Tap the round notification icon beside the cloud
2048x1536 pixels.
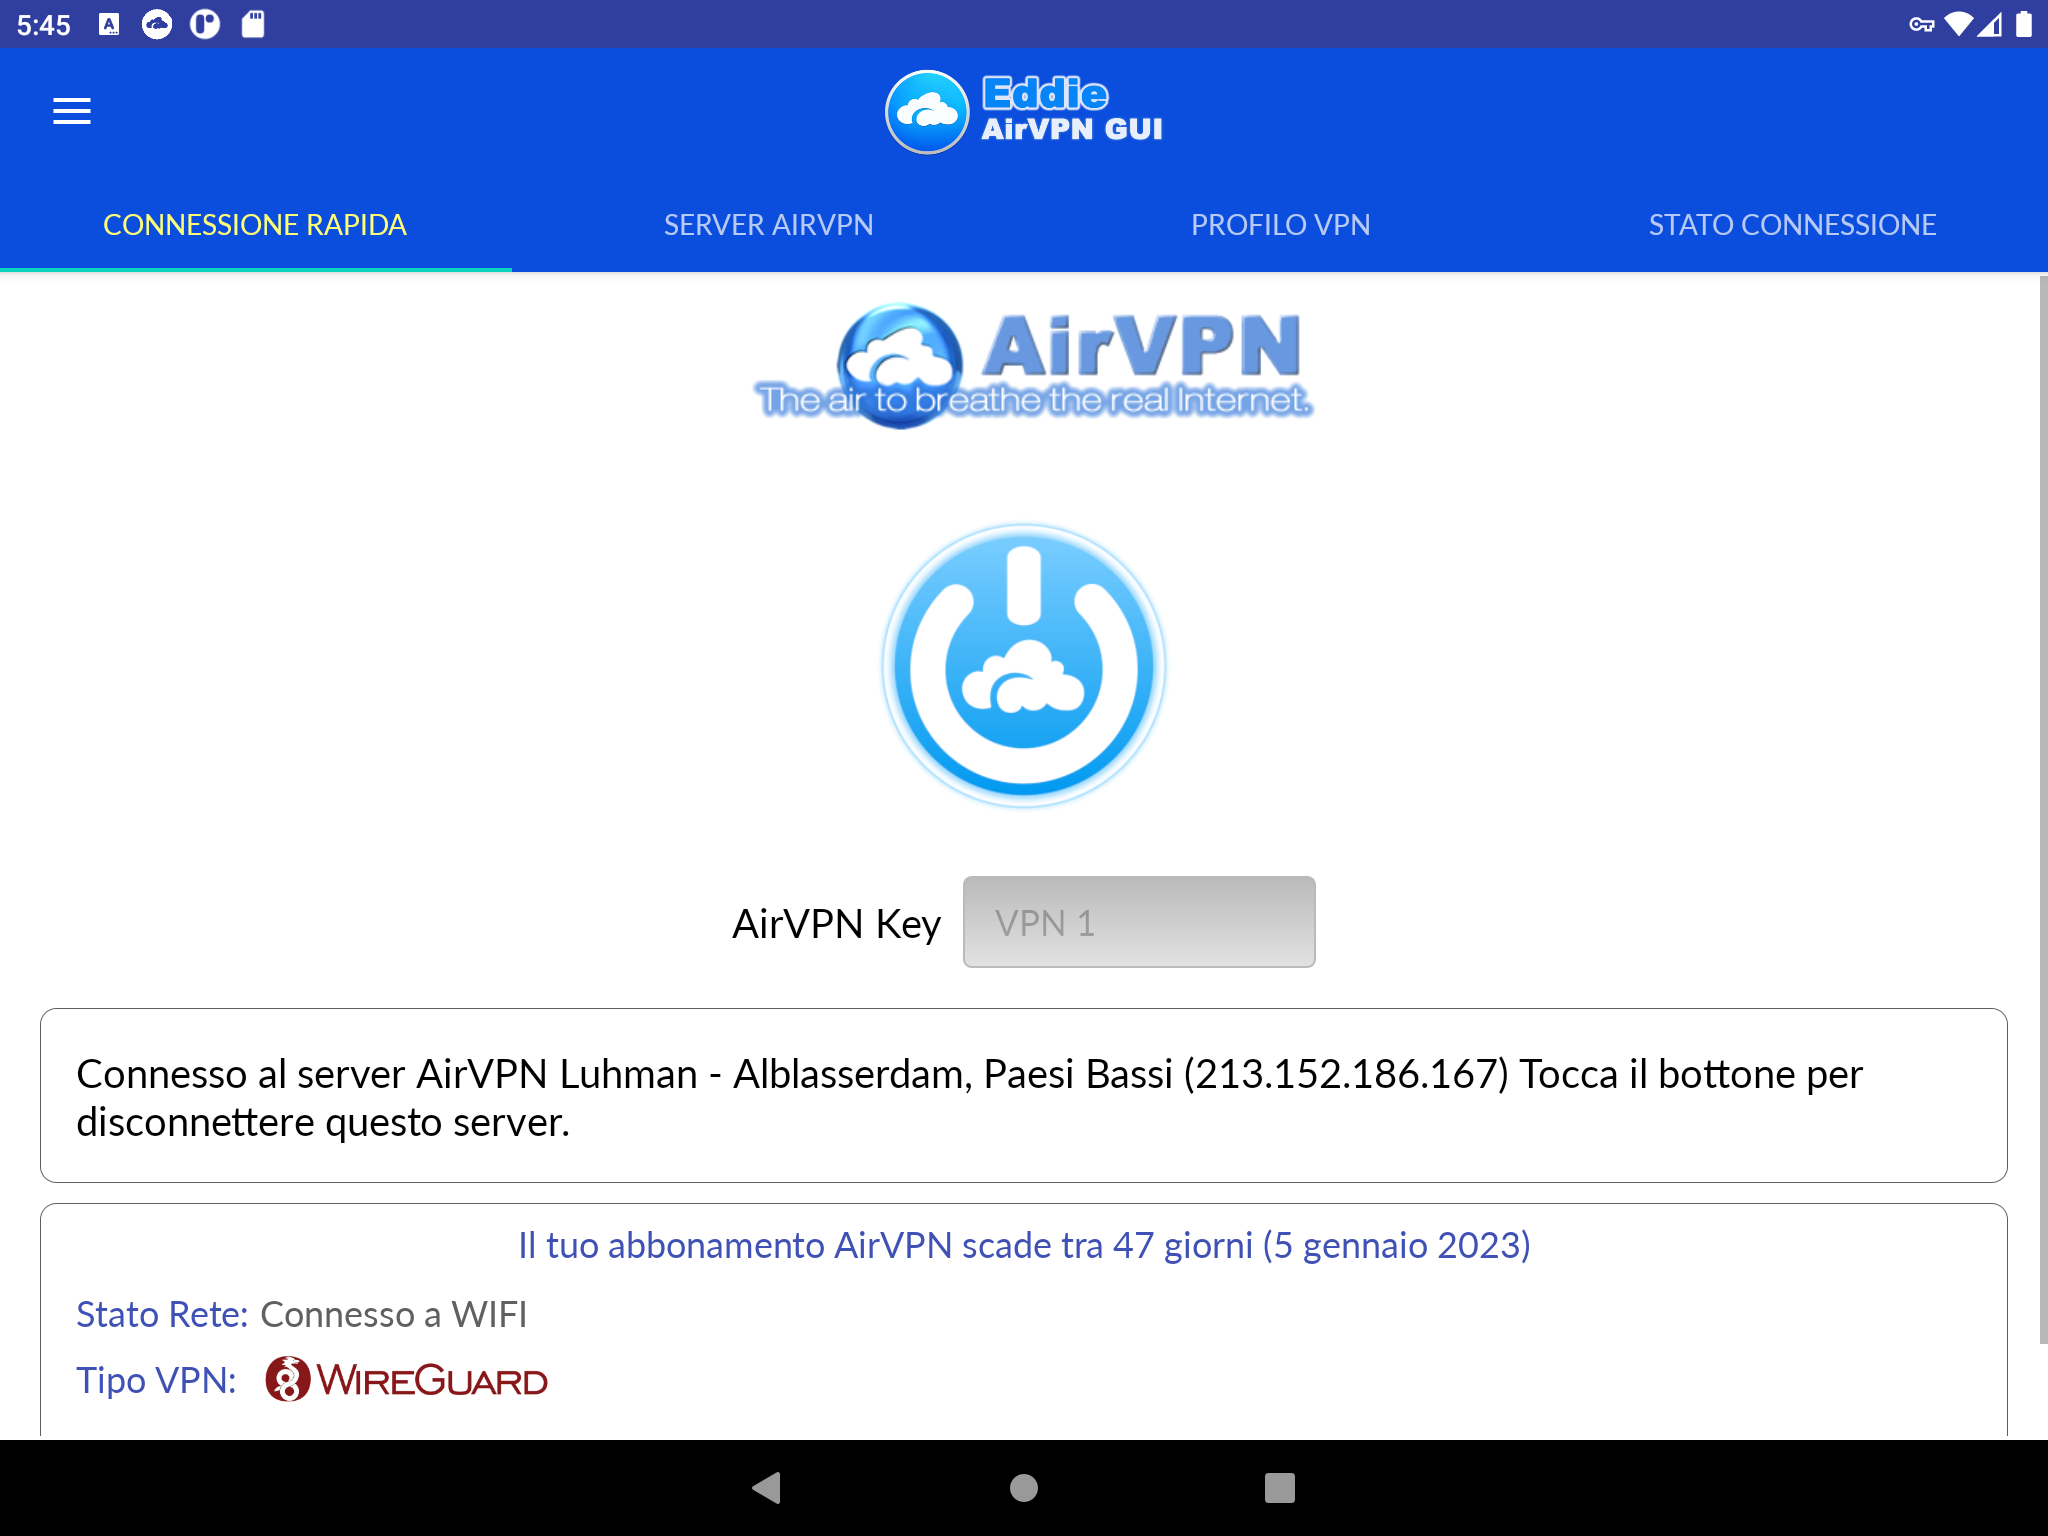[205, 24]
